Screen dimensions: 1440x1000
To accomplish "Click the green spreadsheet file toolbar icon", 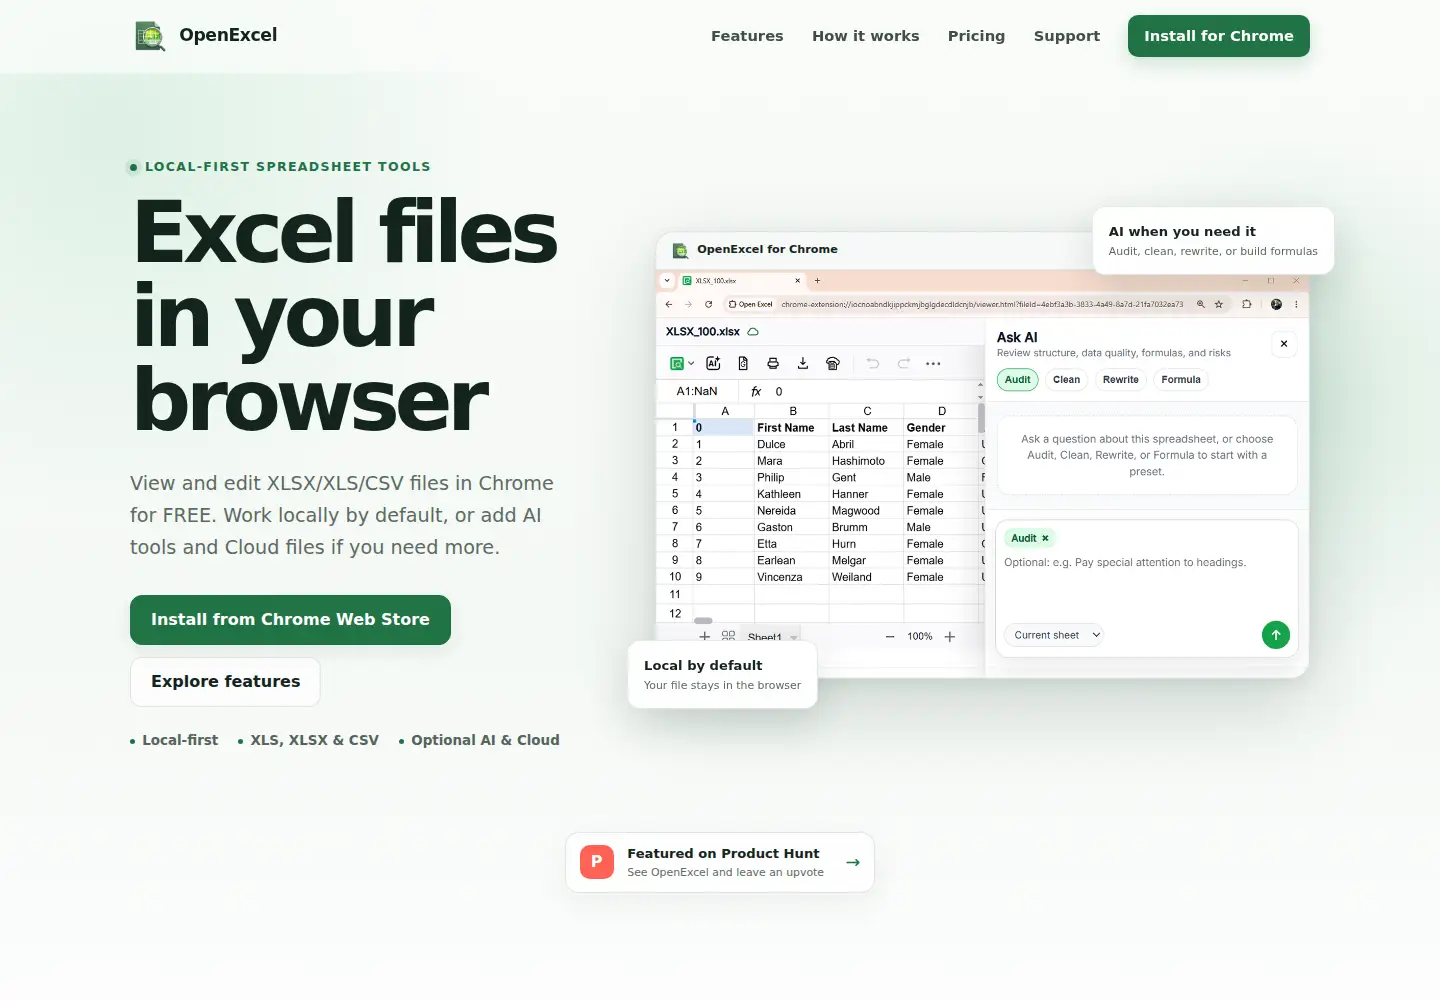I will point(677,364).
